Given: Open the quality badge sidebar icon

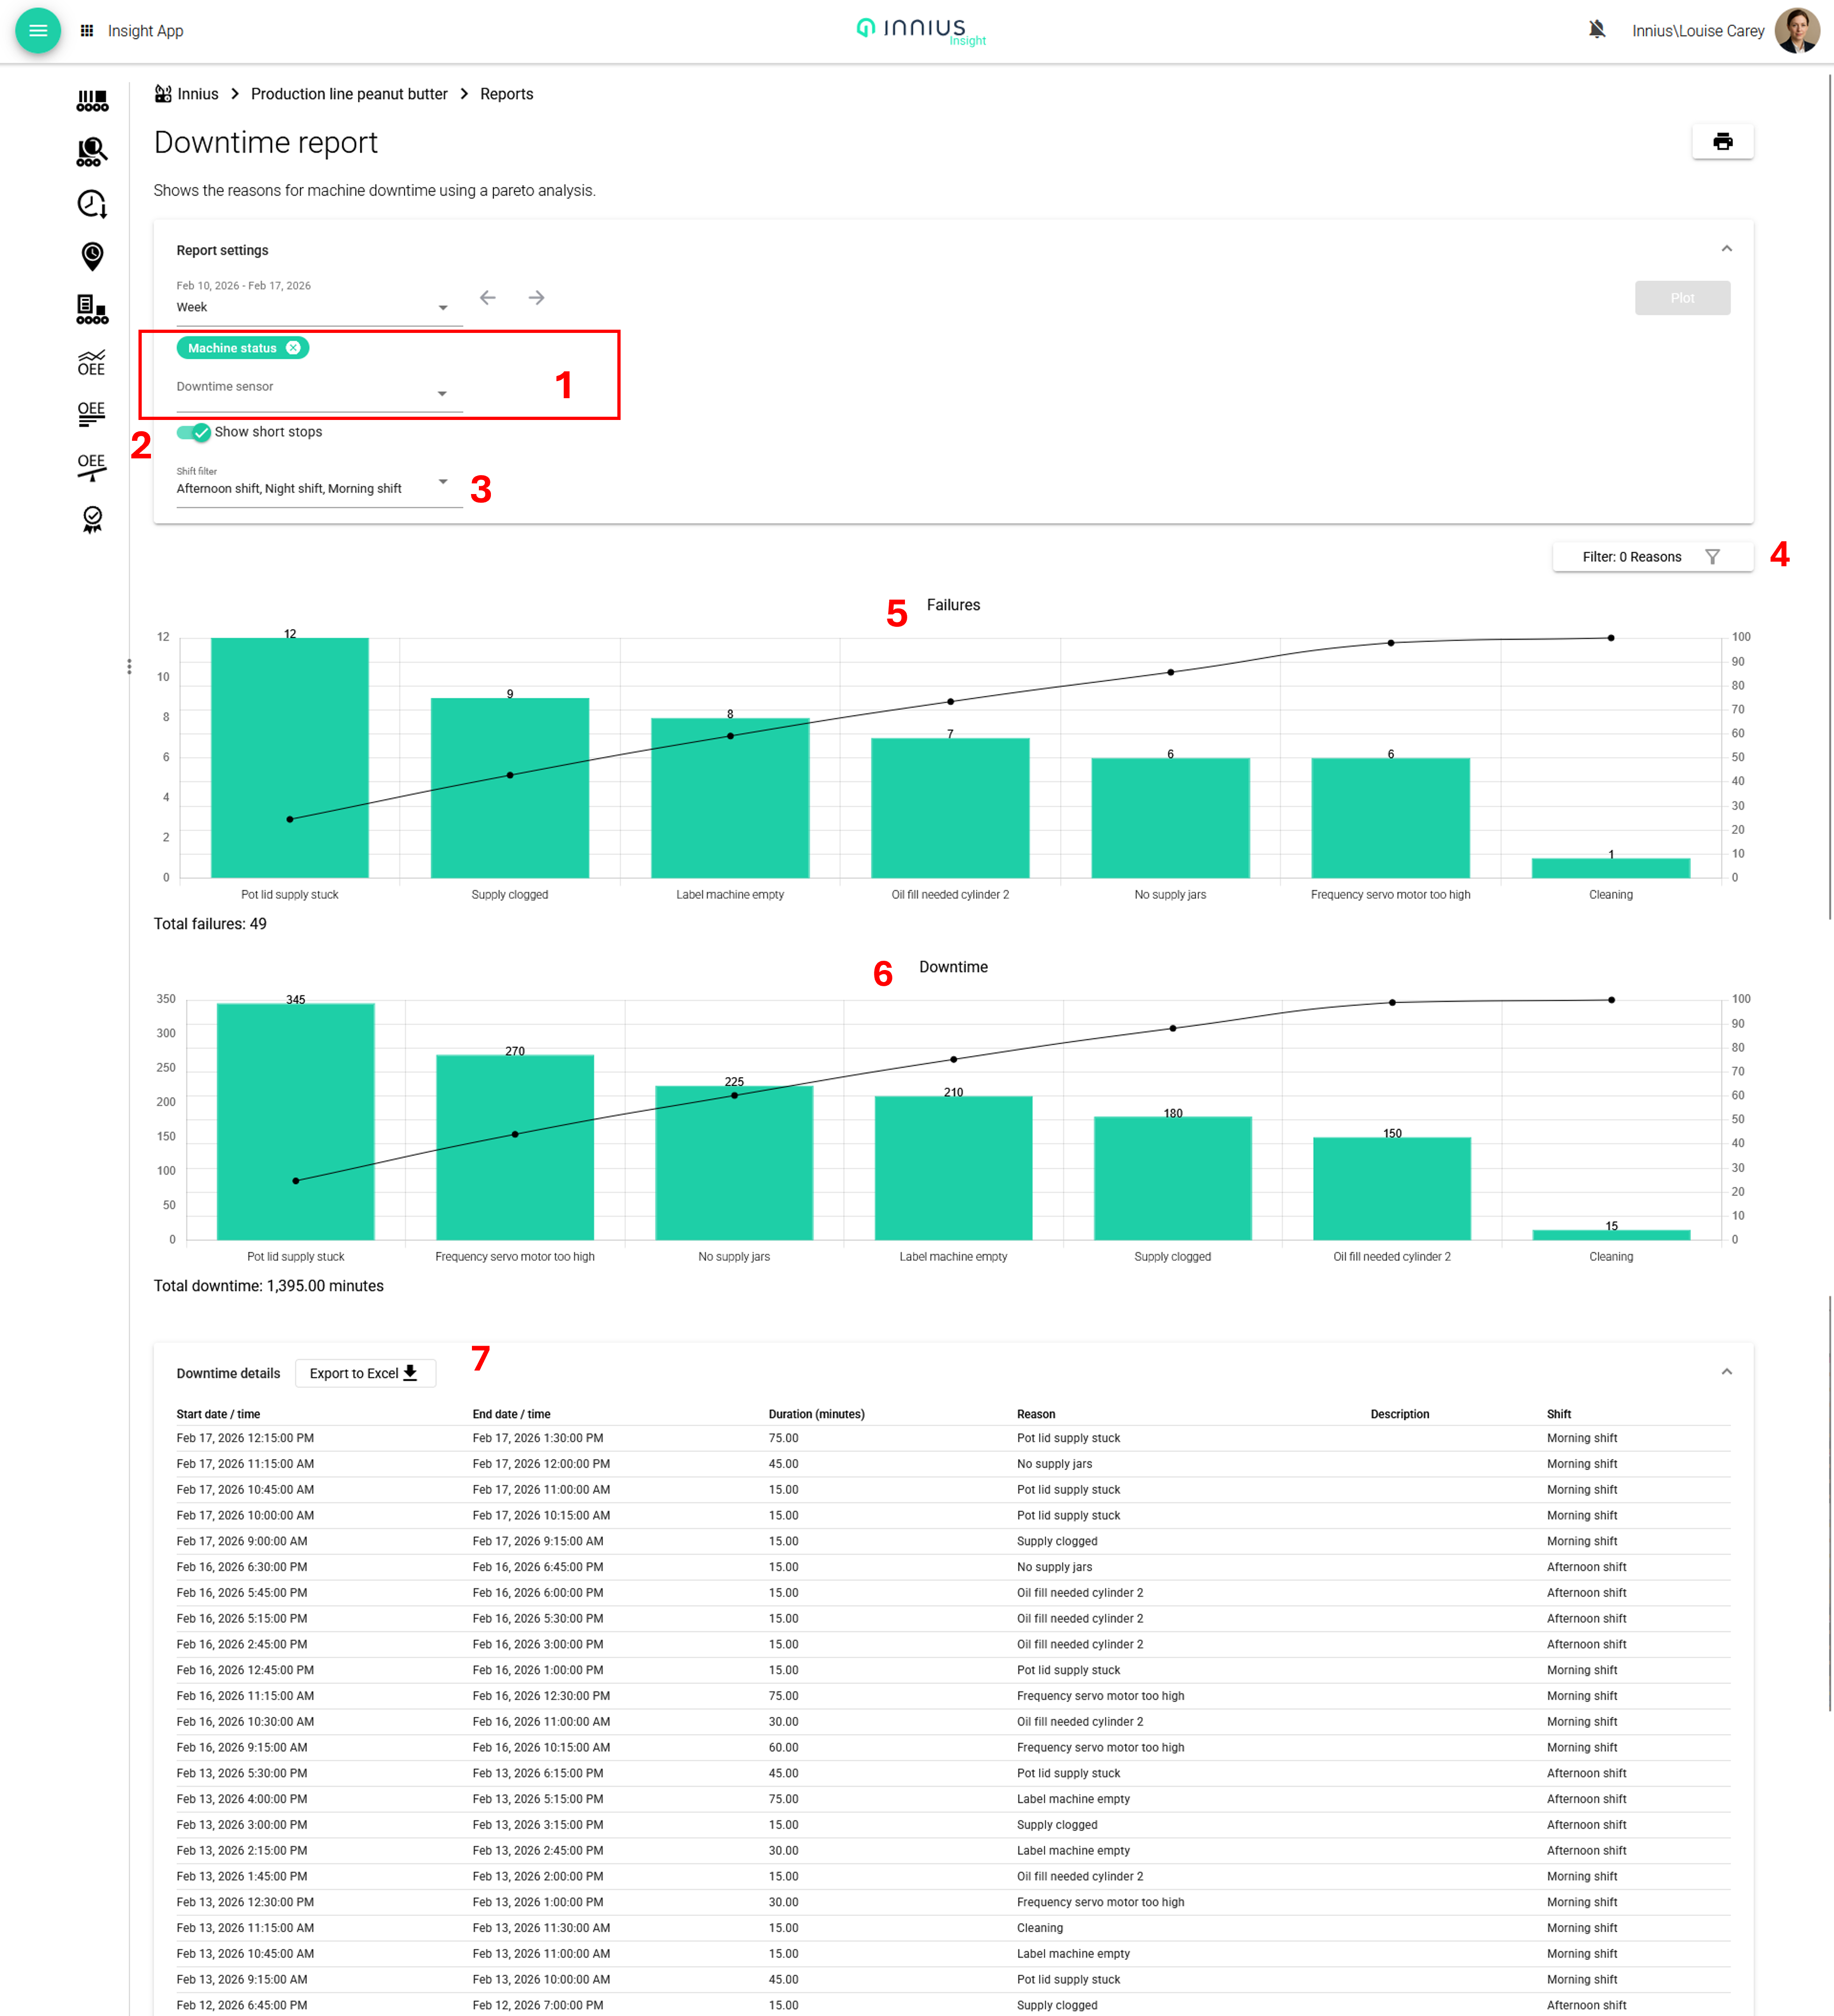Looking at the screenshot, I should click(92, 519).
